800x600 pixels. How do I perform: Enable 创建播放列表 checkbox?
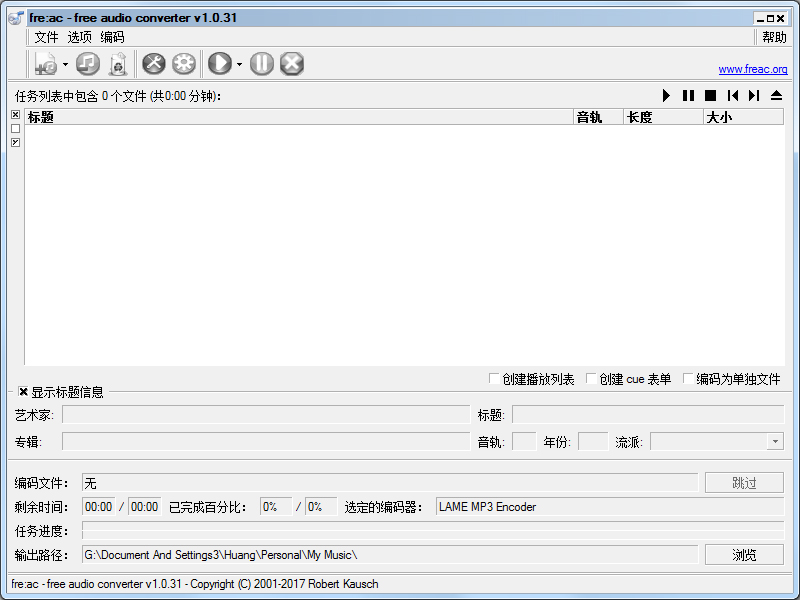494,378
